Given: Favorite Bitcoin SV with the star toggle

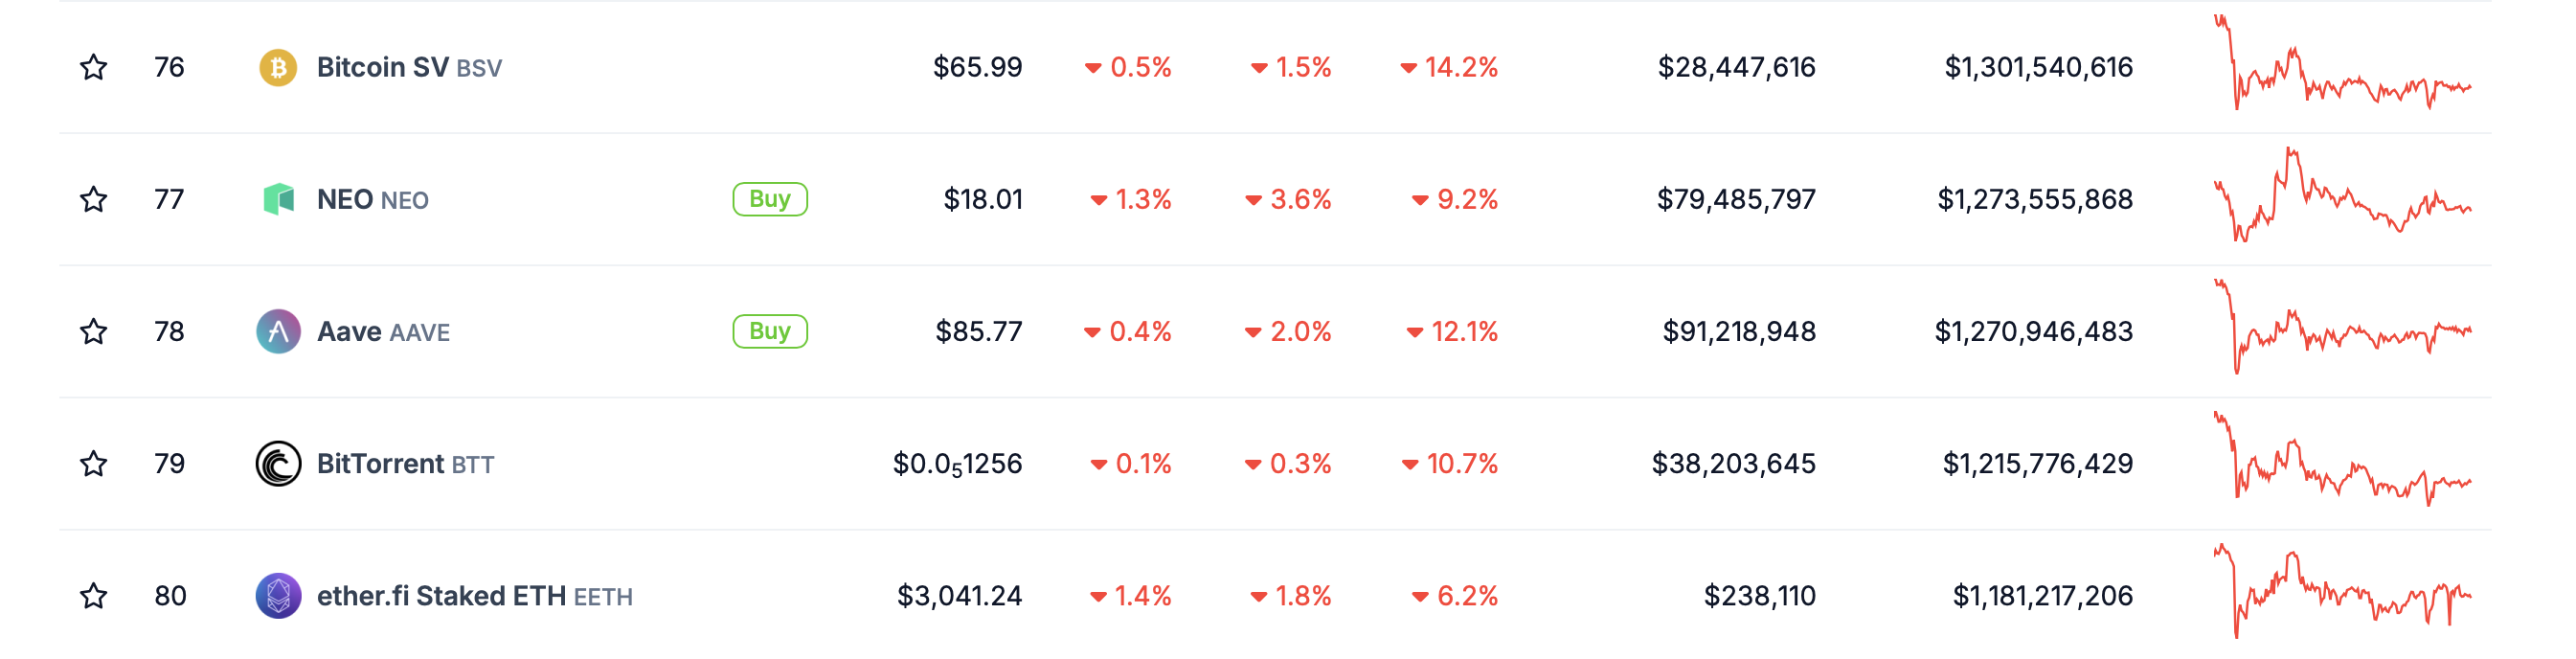Looking at the screenshot, I should coord(94,67).
